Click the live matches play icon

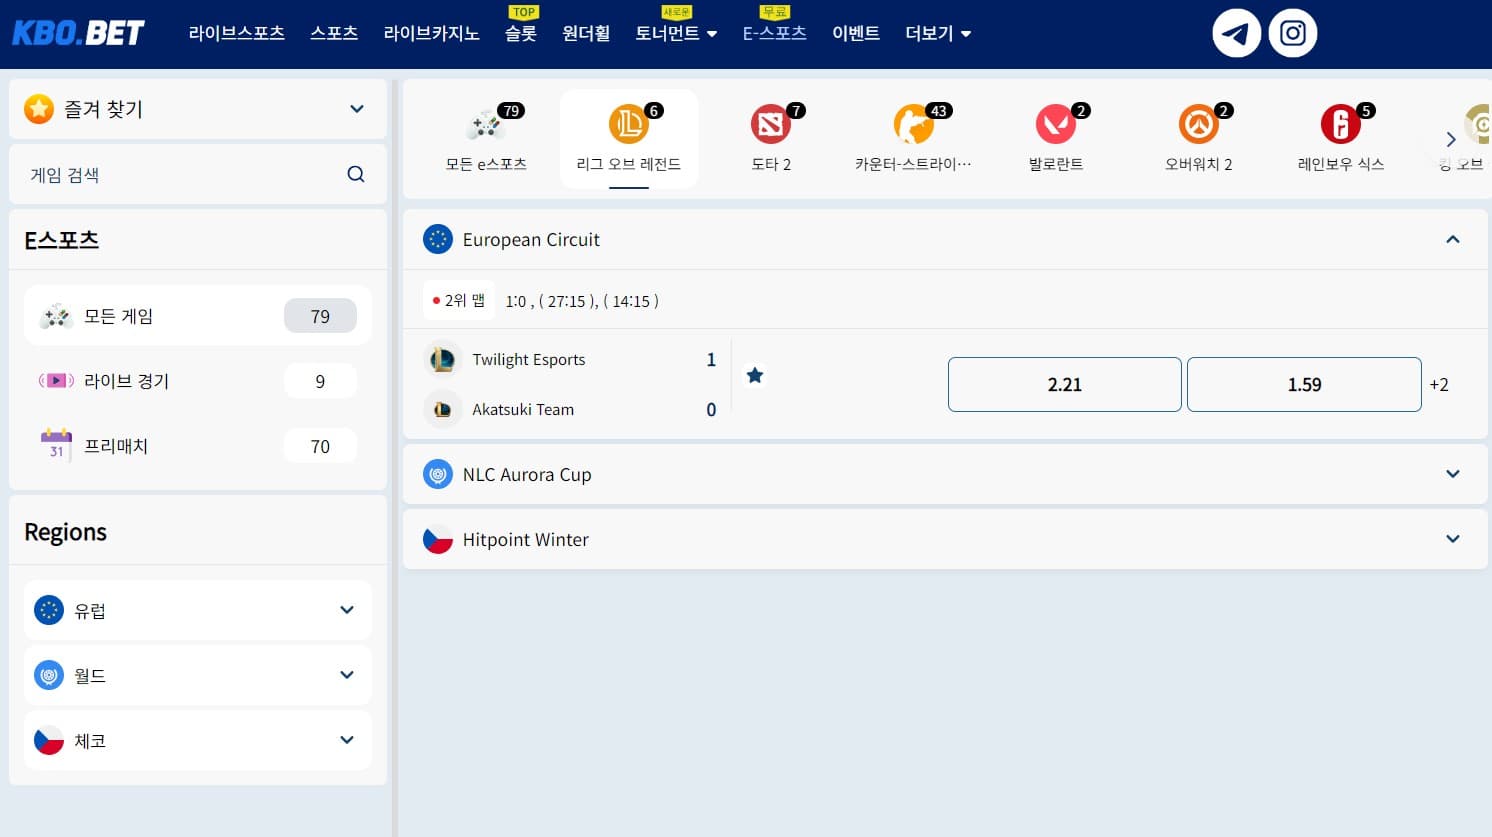(x=56, y=380)
